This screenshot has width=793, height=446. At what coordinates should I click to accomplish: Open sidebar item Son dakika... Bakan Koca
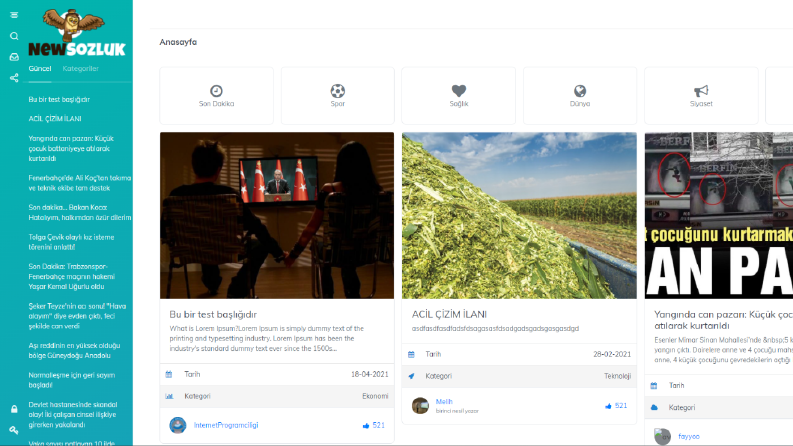click(80, 212)
